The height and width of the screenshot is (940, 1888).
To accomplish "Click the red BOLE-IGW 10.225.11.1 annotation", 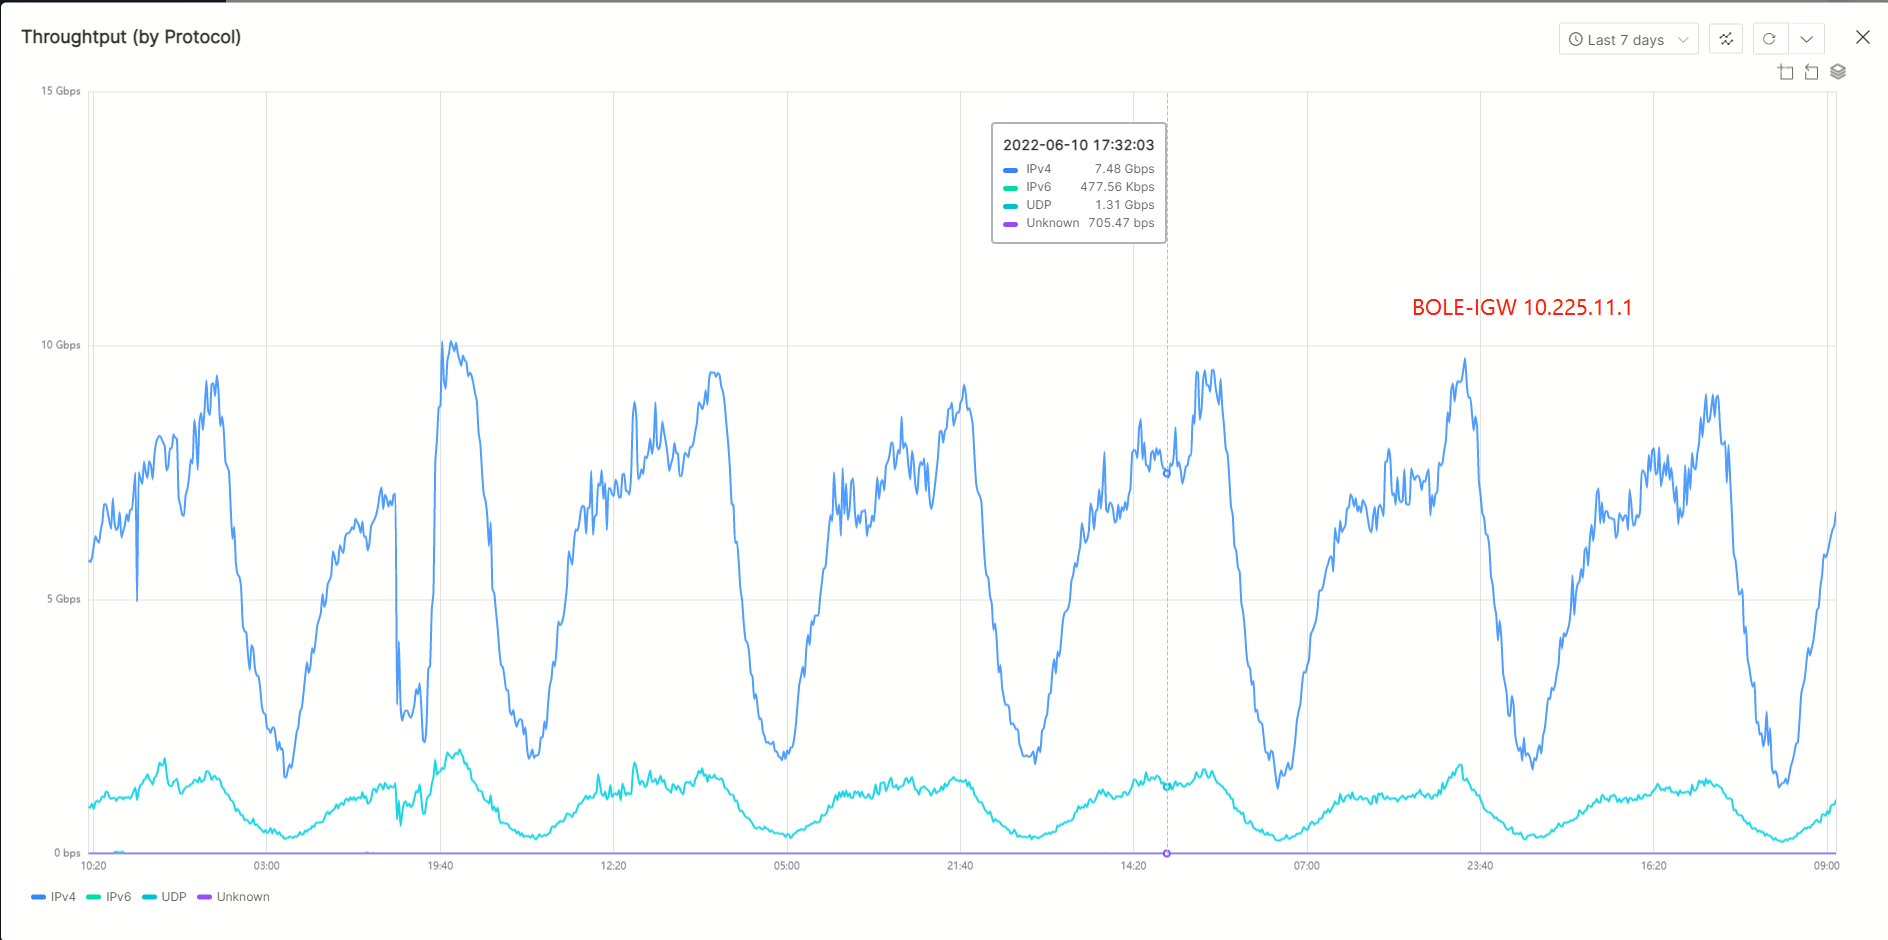I will [1521, 308].
